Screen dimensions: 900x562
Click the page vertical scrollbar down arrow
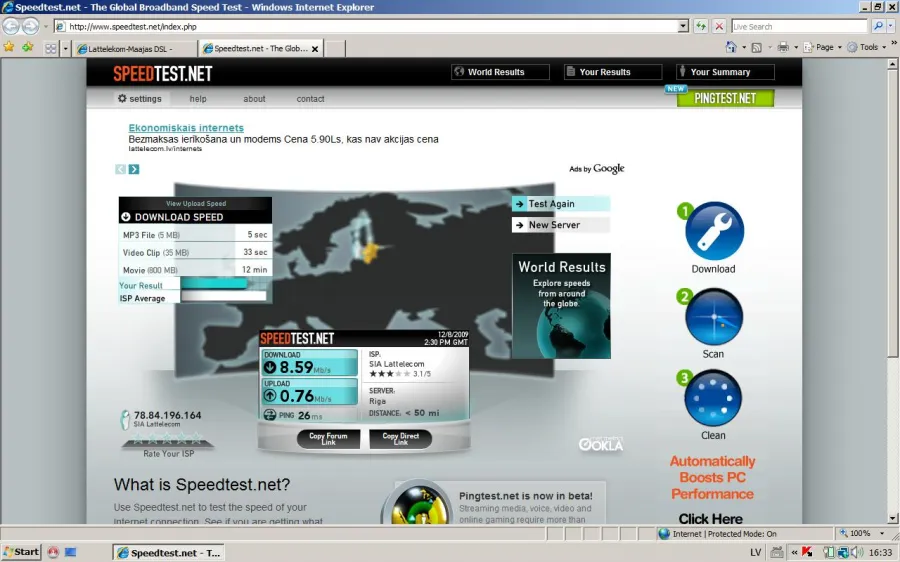point(893,518)
